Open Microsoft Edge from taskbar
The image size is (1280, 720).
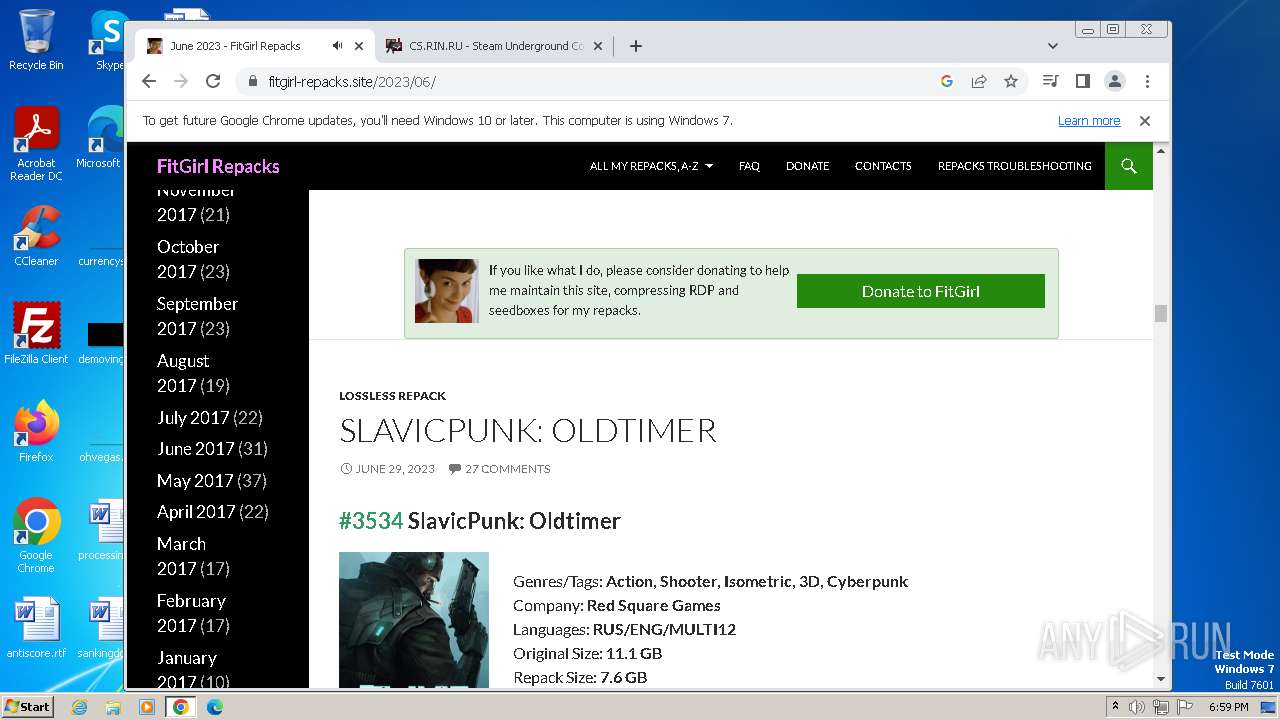pos(215,707)
